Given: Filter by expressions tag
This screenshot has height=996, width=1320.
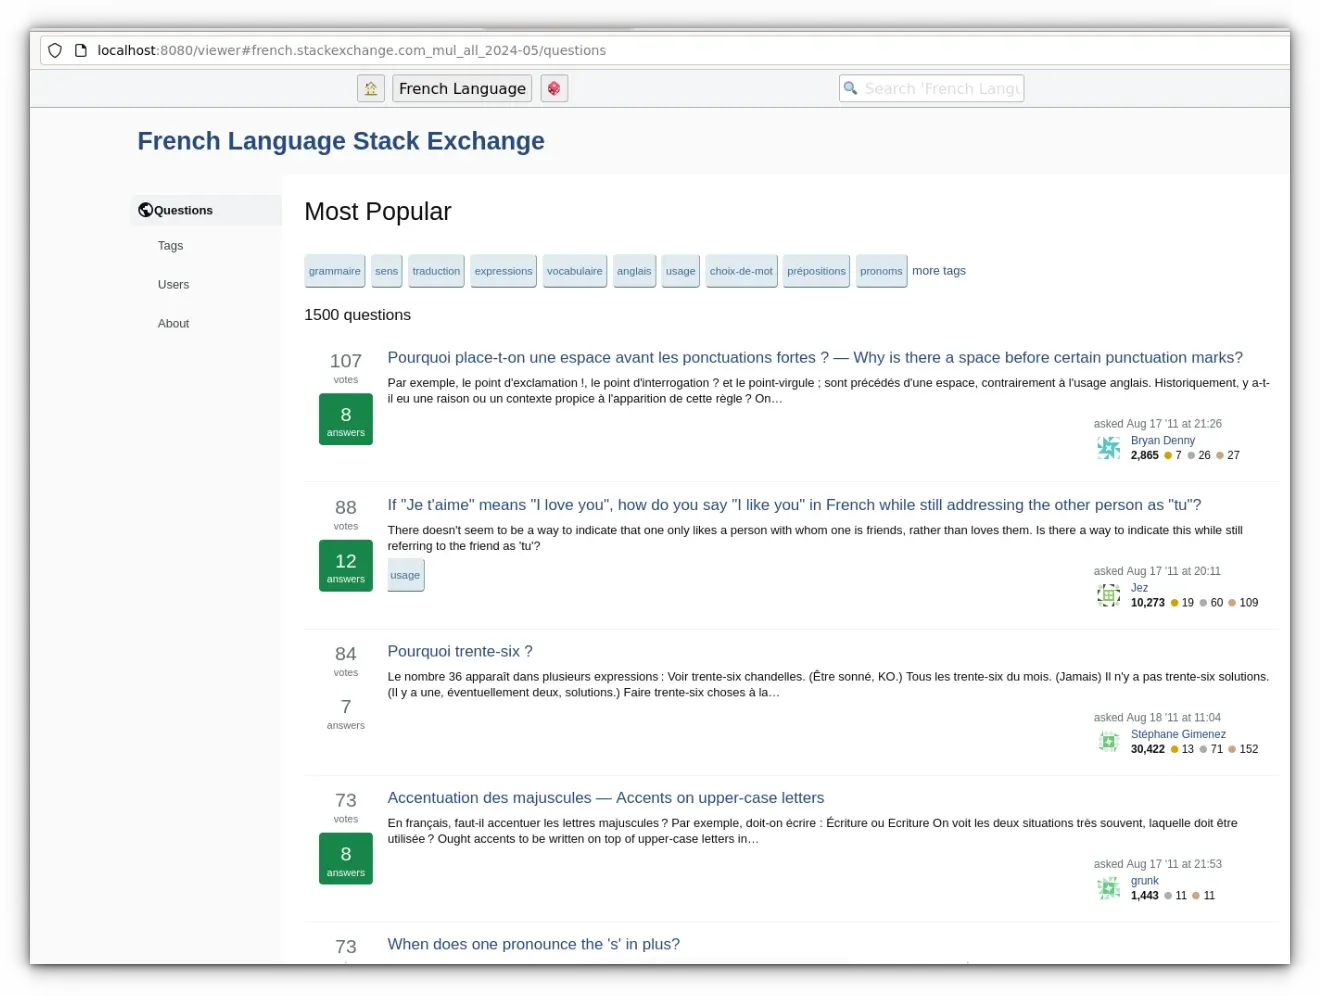Looking at the screenshot, I should point(503,271).
